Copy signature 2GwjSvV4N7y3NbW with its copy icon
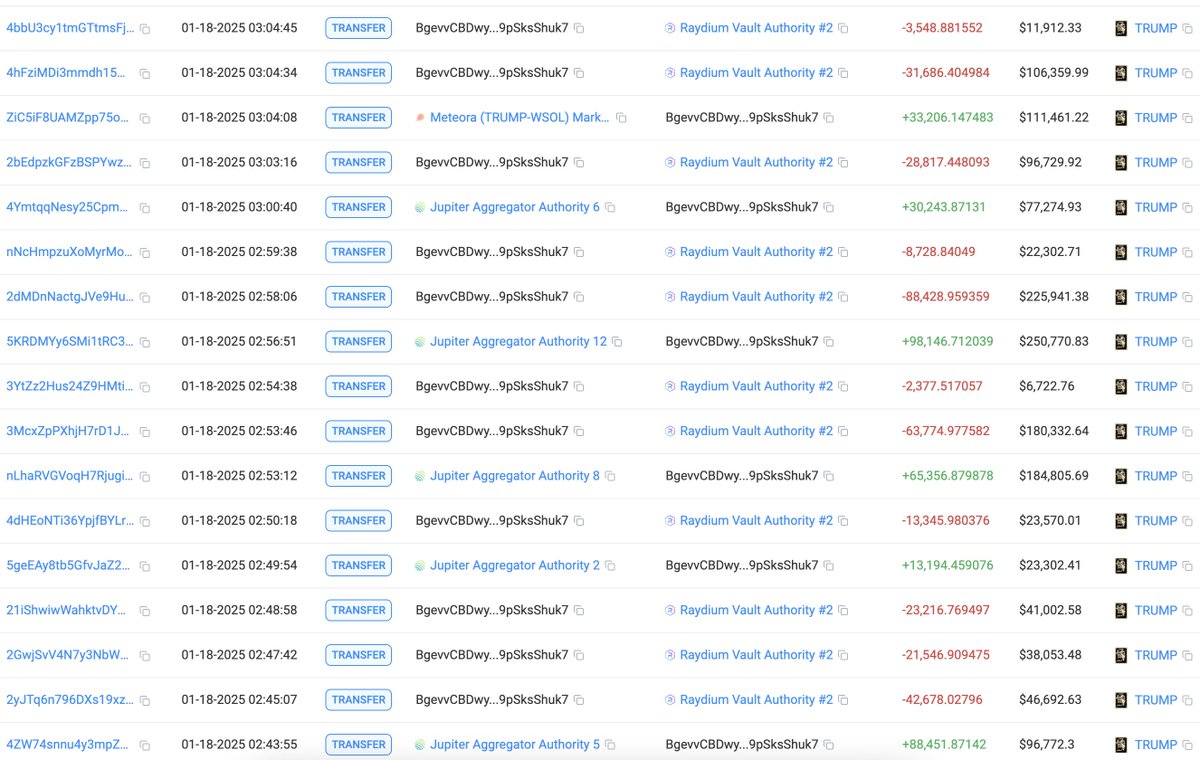Viewport: 1200px width, 760px height. [x=145, y=656]
